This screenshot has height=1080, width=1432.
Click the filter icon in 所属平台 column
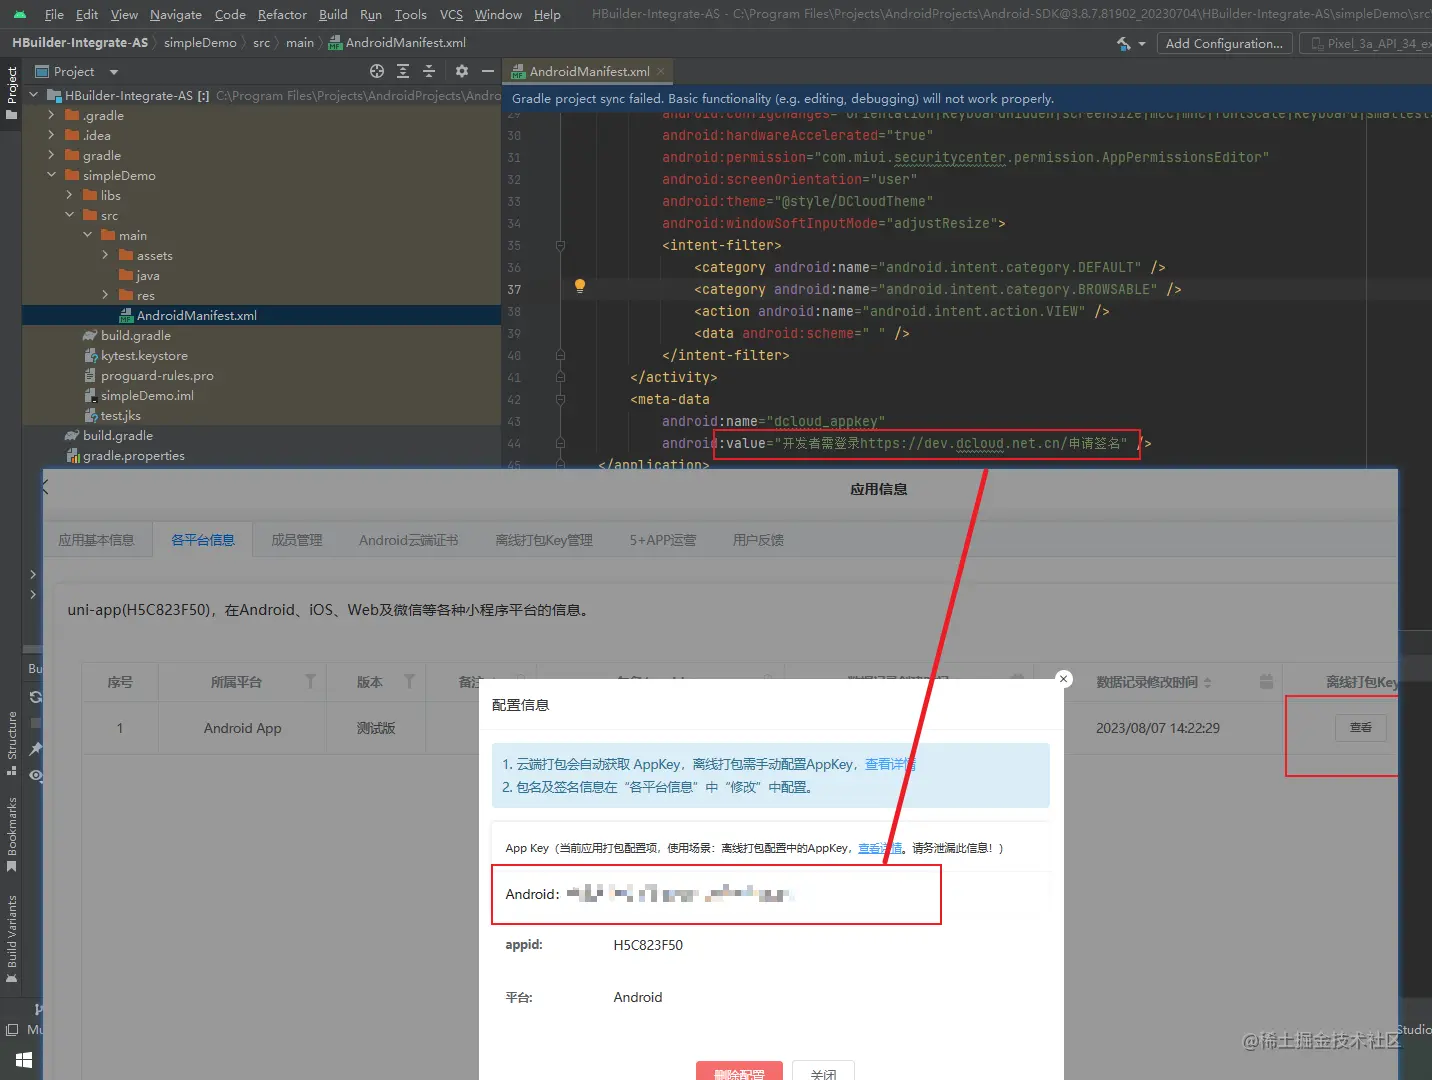[x=310, y=681]
